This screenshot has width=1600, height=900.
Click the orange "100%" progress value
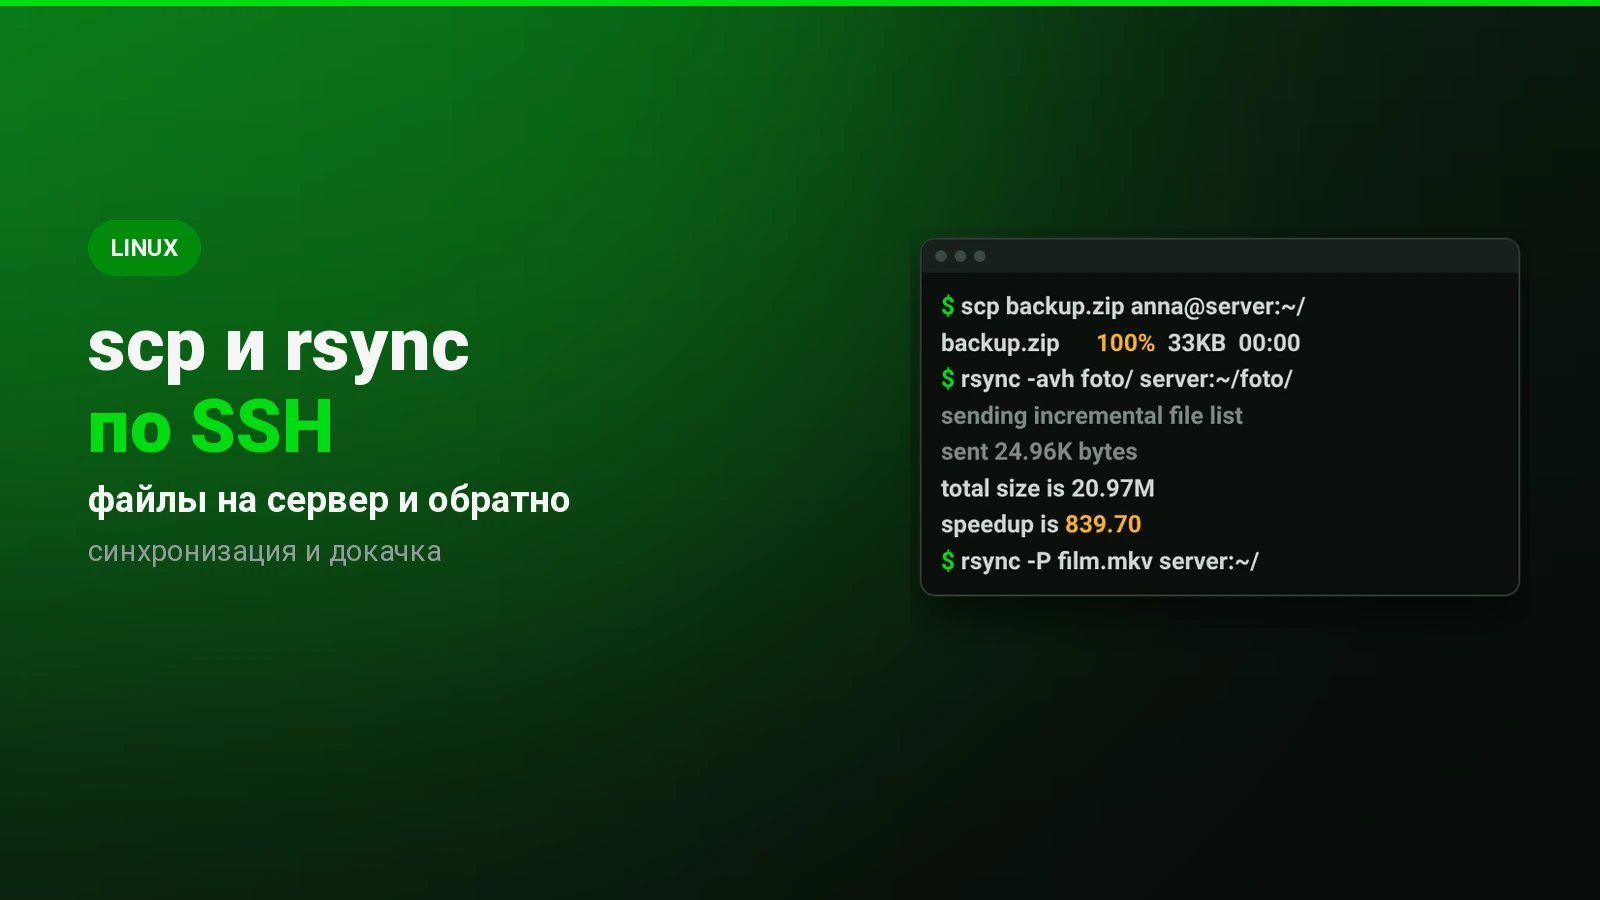[1125, 343]
